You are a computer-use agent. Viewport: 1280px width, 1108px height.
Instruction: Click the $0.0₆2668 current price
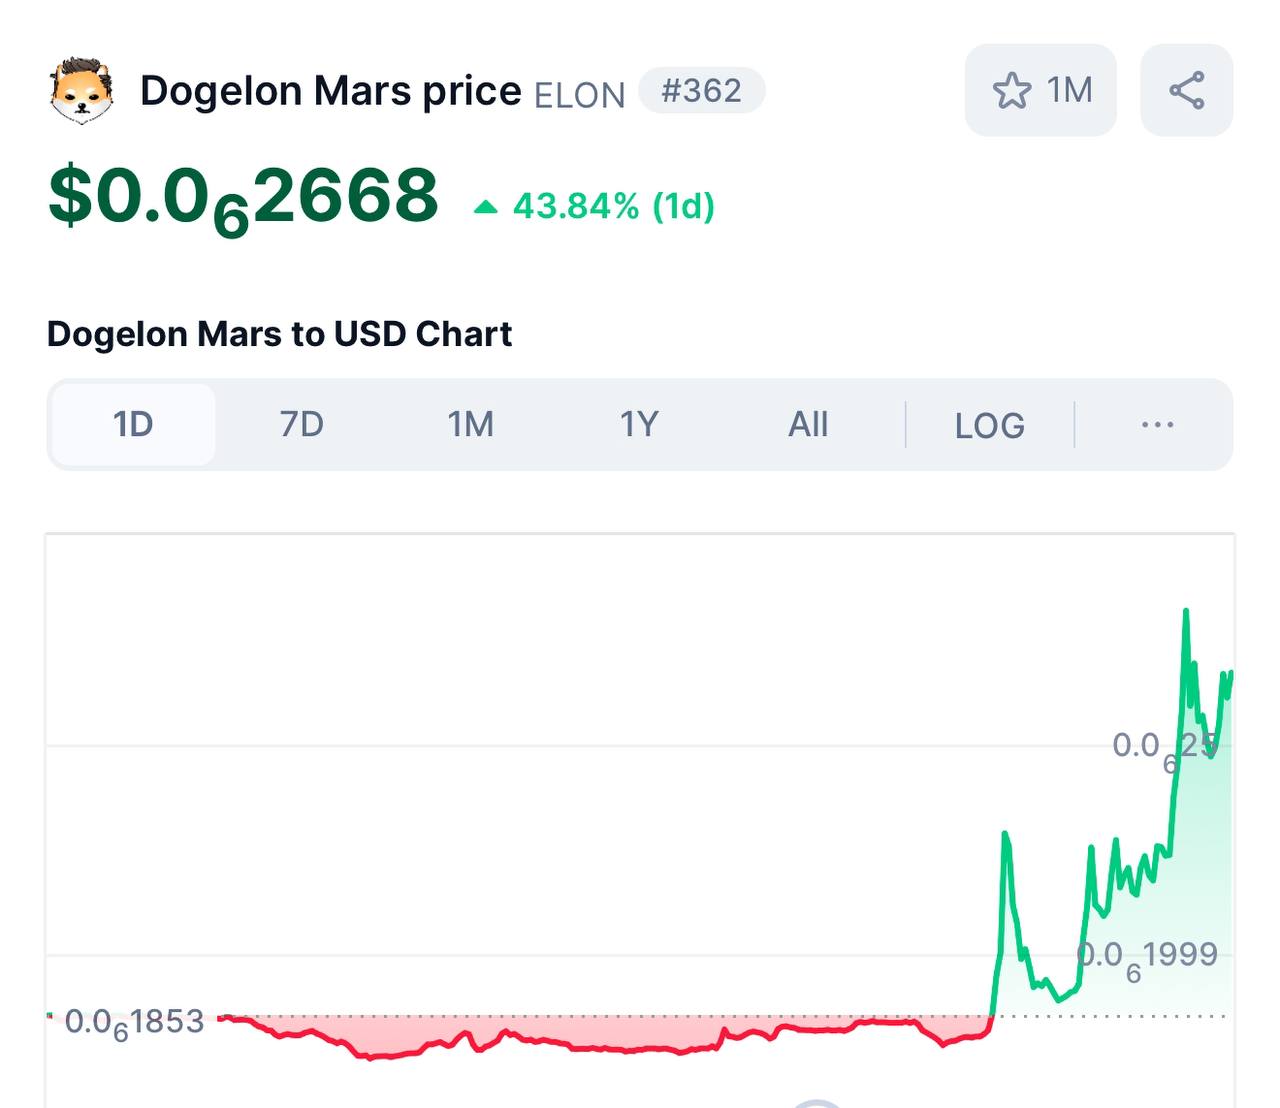(x=244, y=197)
